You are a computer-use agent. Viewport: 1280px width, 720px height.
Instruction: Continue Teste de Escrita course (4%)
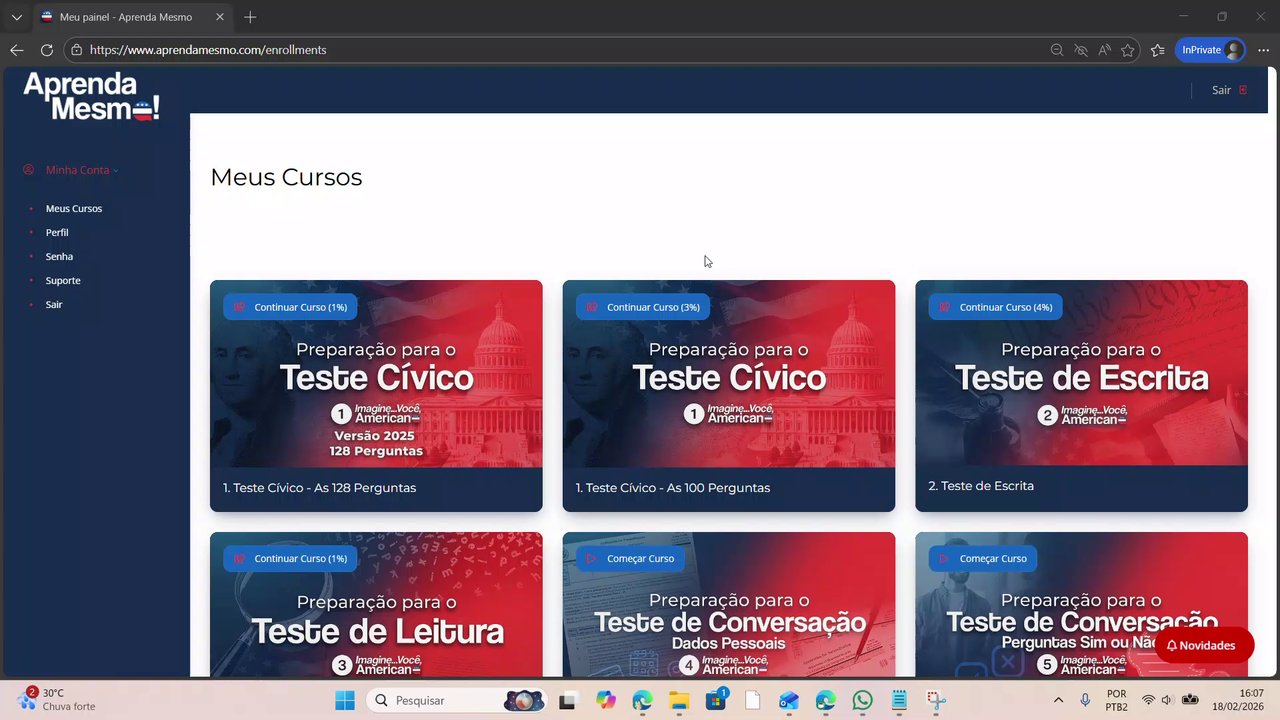pos(996,307)
